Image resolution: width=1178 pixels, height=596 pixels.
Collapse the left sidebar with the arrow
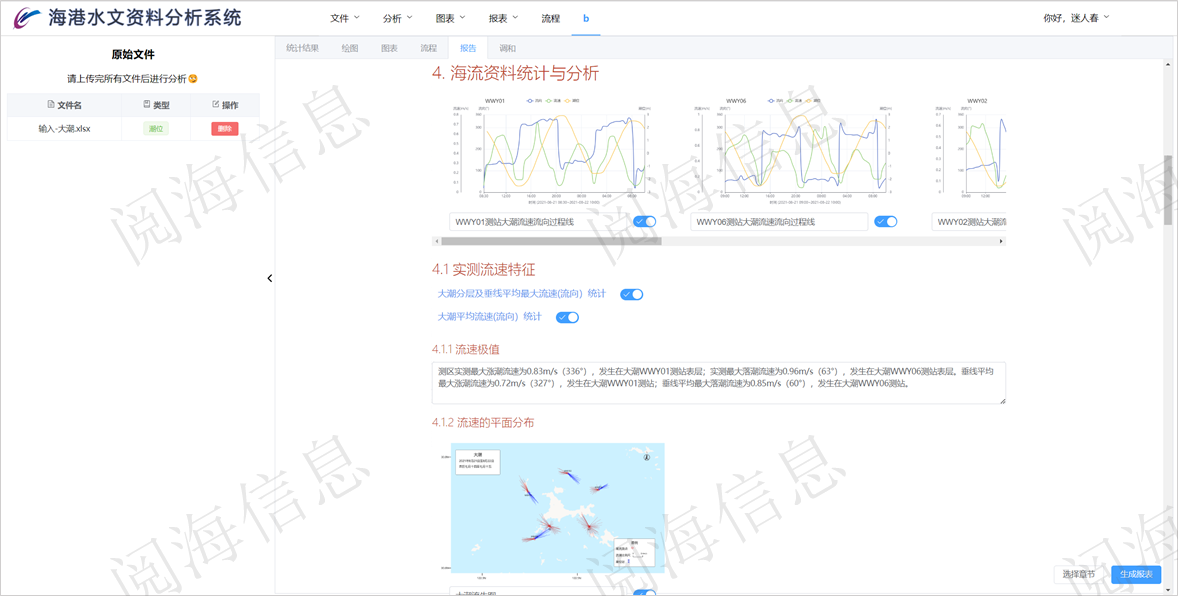tap(268, 278)
